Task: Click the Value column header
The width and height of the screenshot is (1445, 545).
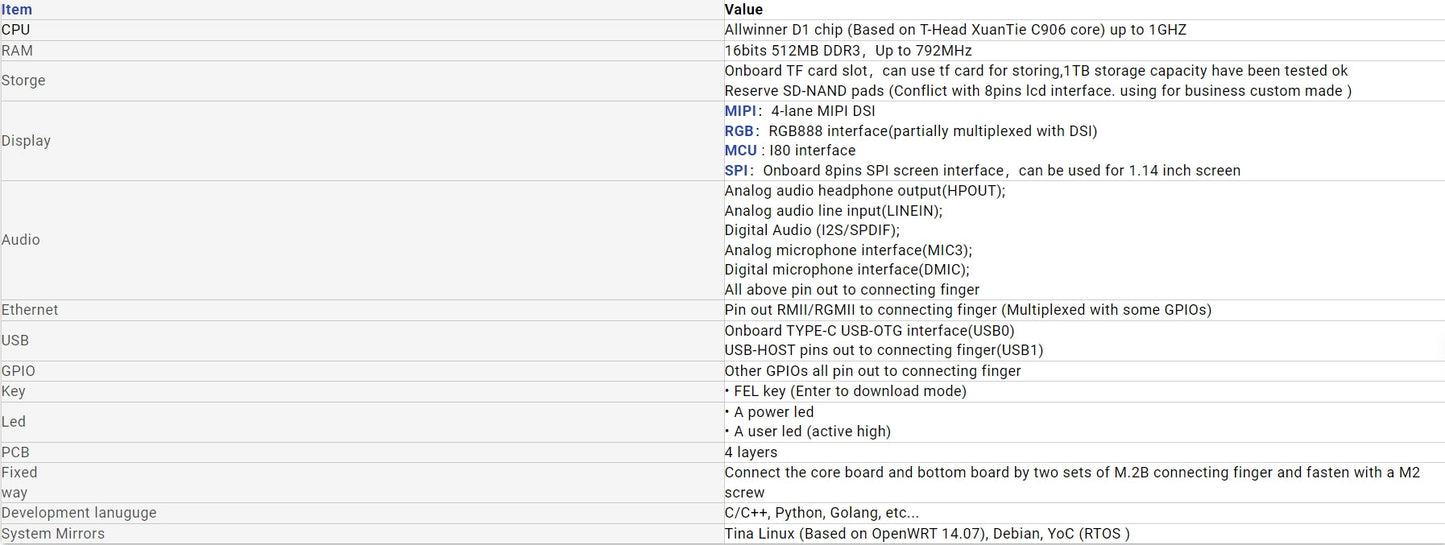Action: point(743,10)
